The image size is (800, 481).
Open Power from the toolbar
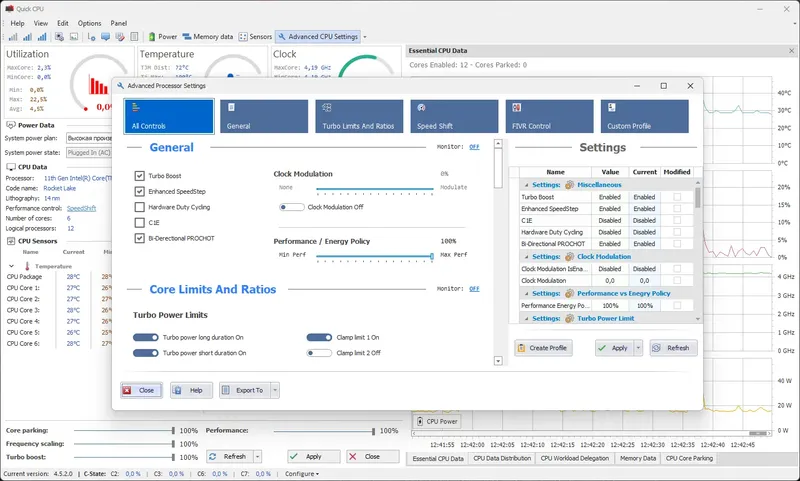click(163, 37)
